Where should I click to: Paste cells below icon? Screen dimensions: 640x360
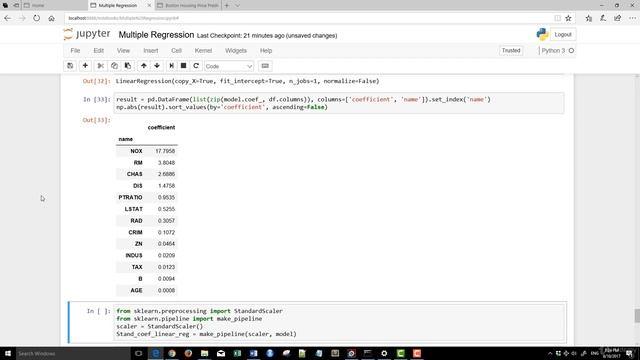(x=128, y=66)
